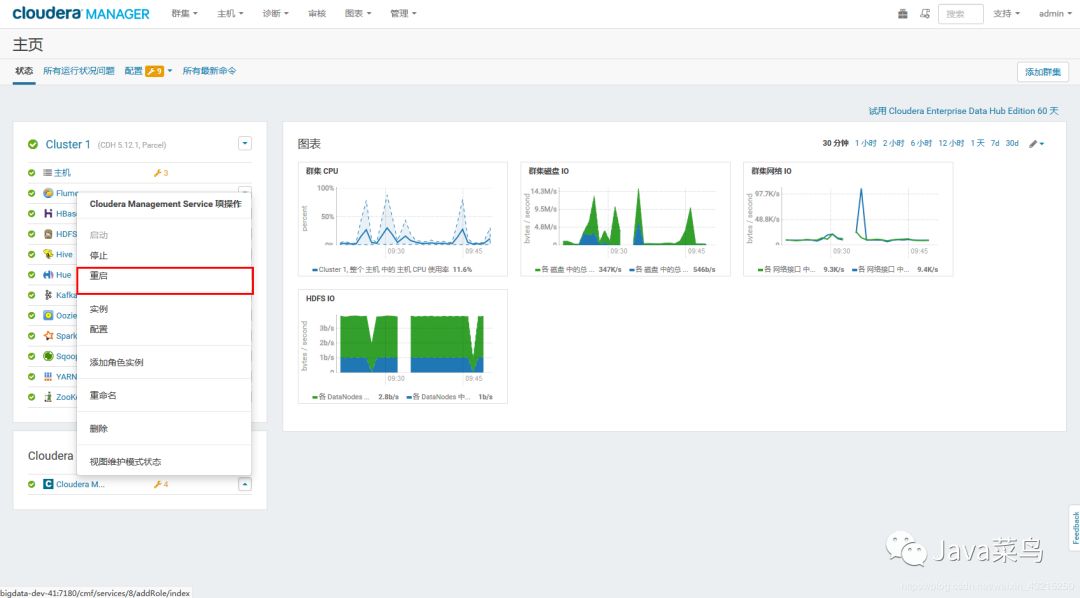Click the HDFS service icon

[x=48, y=234]
